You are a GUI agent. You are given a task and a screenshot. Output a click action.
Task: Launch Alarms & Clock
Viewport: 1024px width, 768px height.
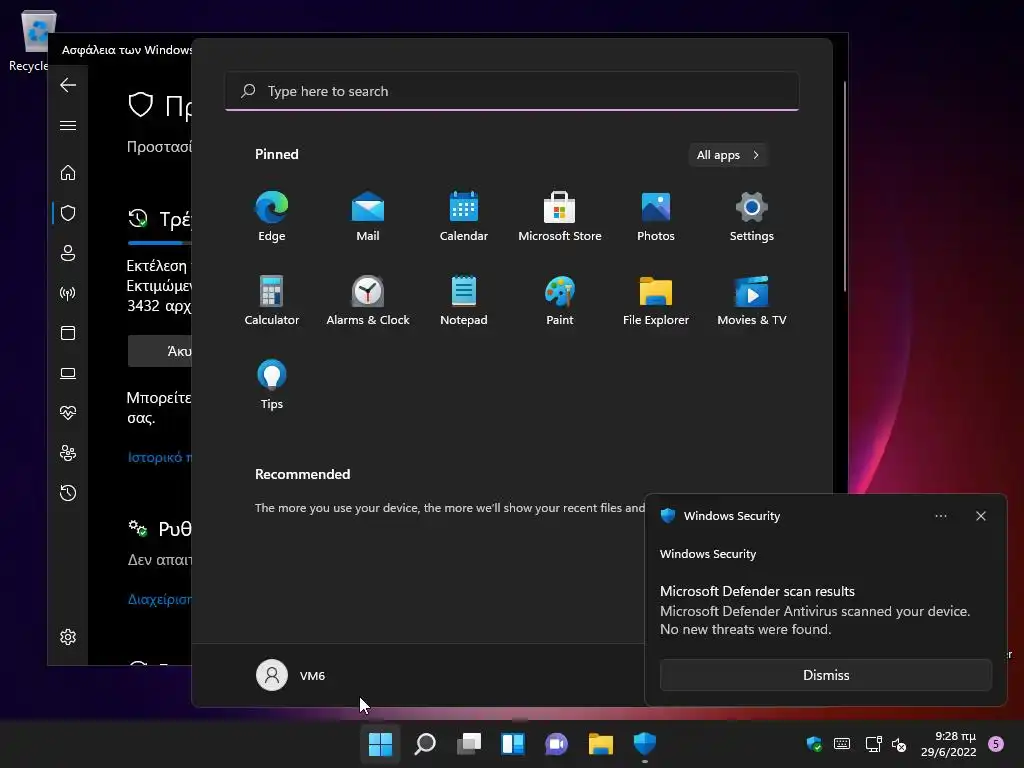click(368, 300)
